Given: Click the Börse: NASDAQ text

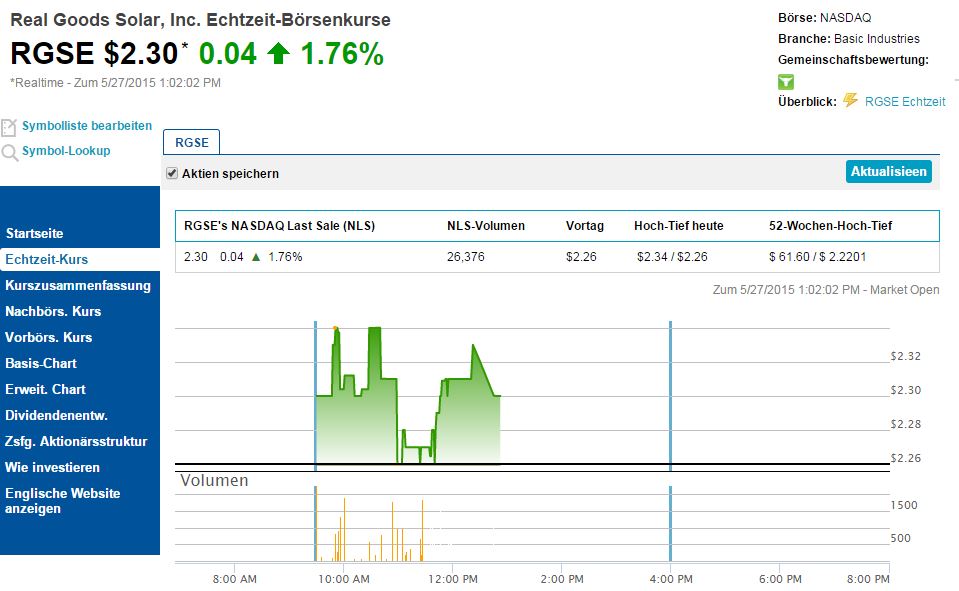Looking at the screenshot, I should tap(824, 18).
